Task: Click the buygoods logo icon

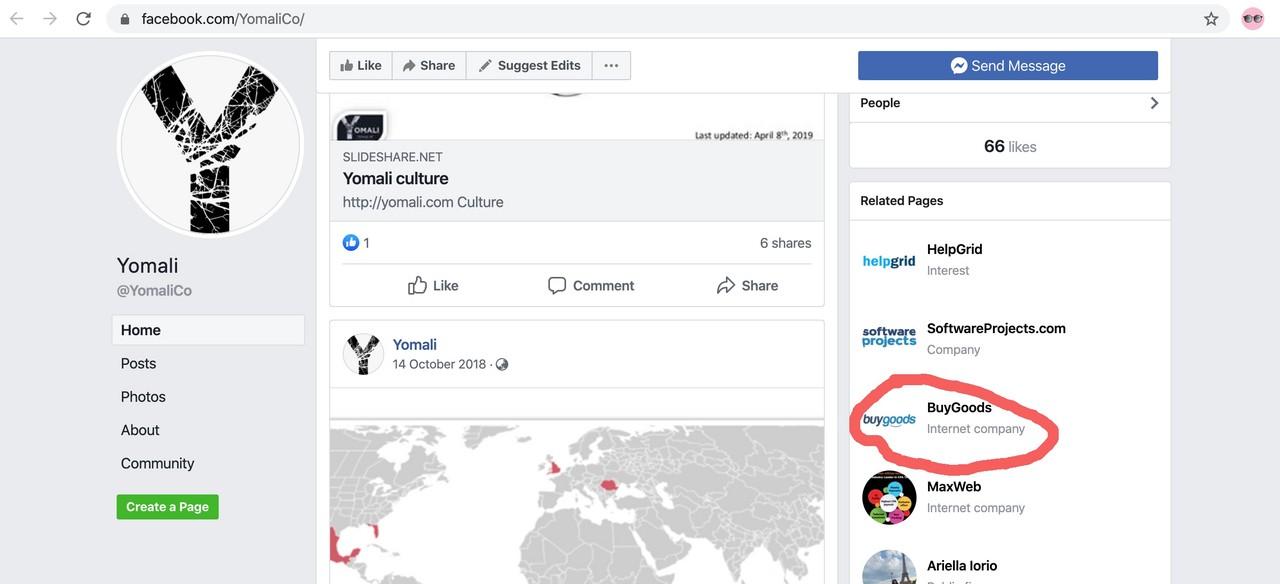Action: pyautogui.click(x=889, y=419)
